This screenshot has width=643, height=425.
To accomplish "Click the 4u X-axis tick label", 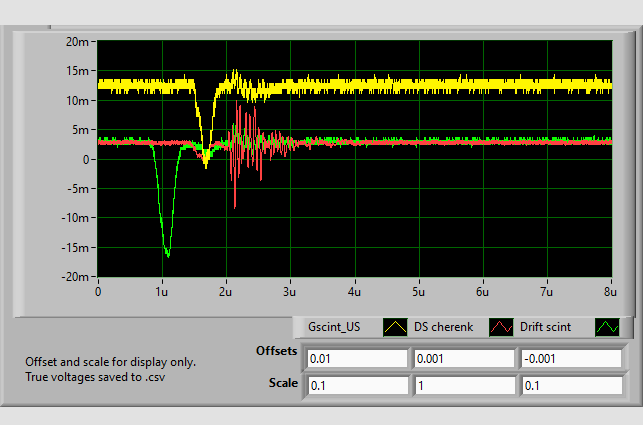I will coord(354,292).
